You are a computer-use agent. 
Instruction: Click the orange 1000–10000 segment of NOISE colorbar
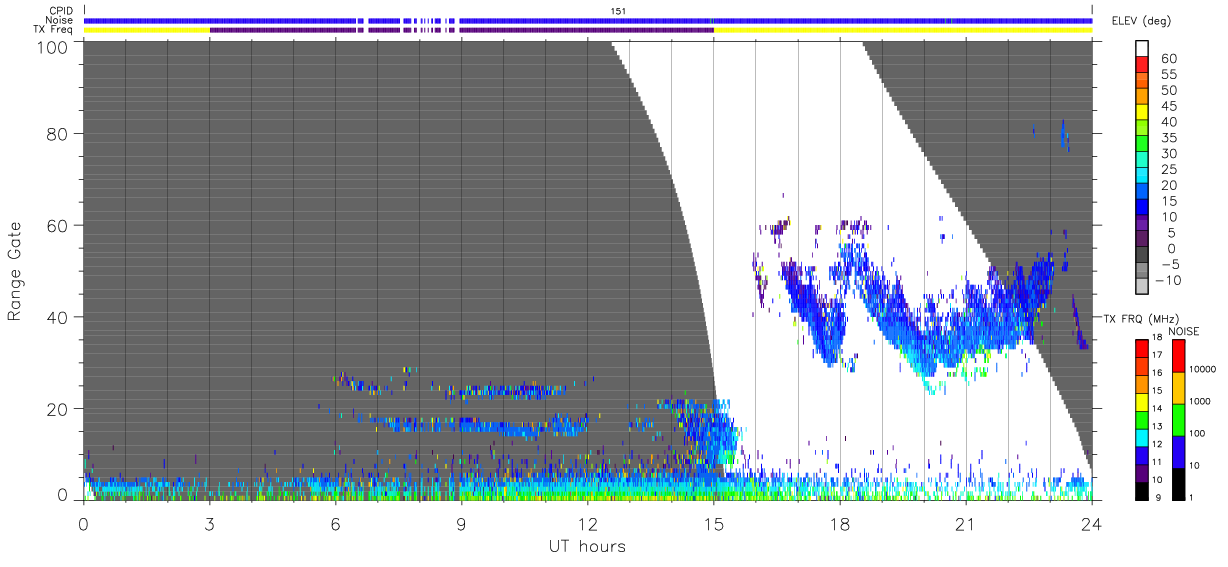(1179, 387)
